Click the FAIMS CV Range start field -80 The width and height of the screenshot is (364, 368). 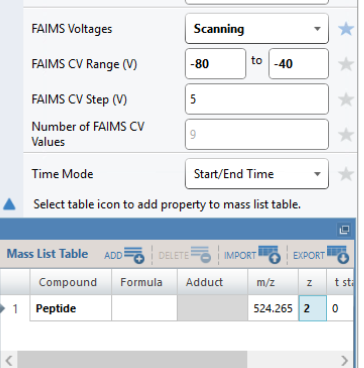coord(215,64)
